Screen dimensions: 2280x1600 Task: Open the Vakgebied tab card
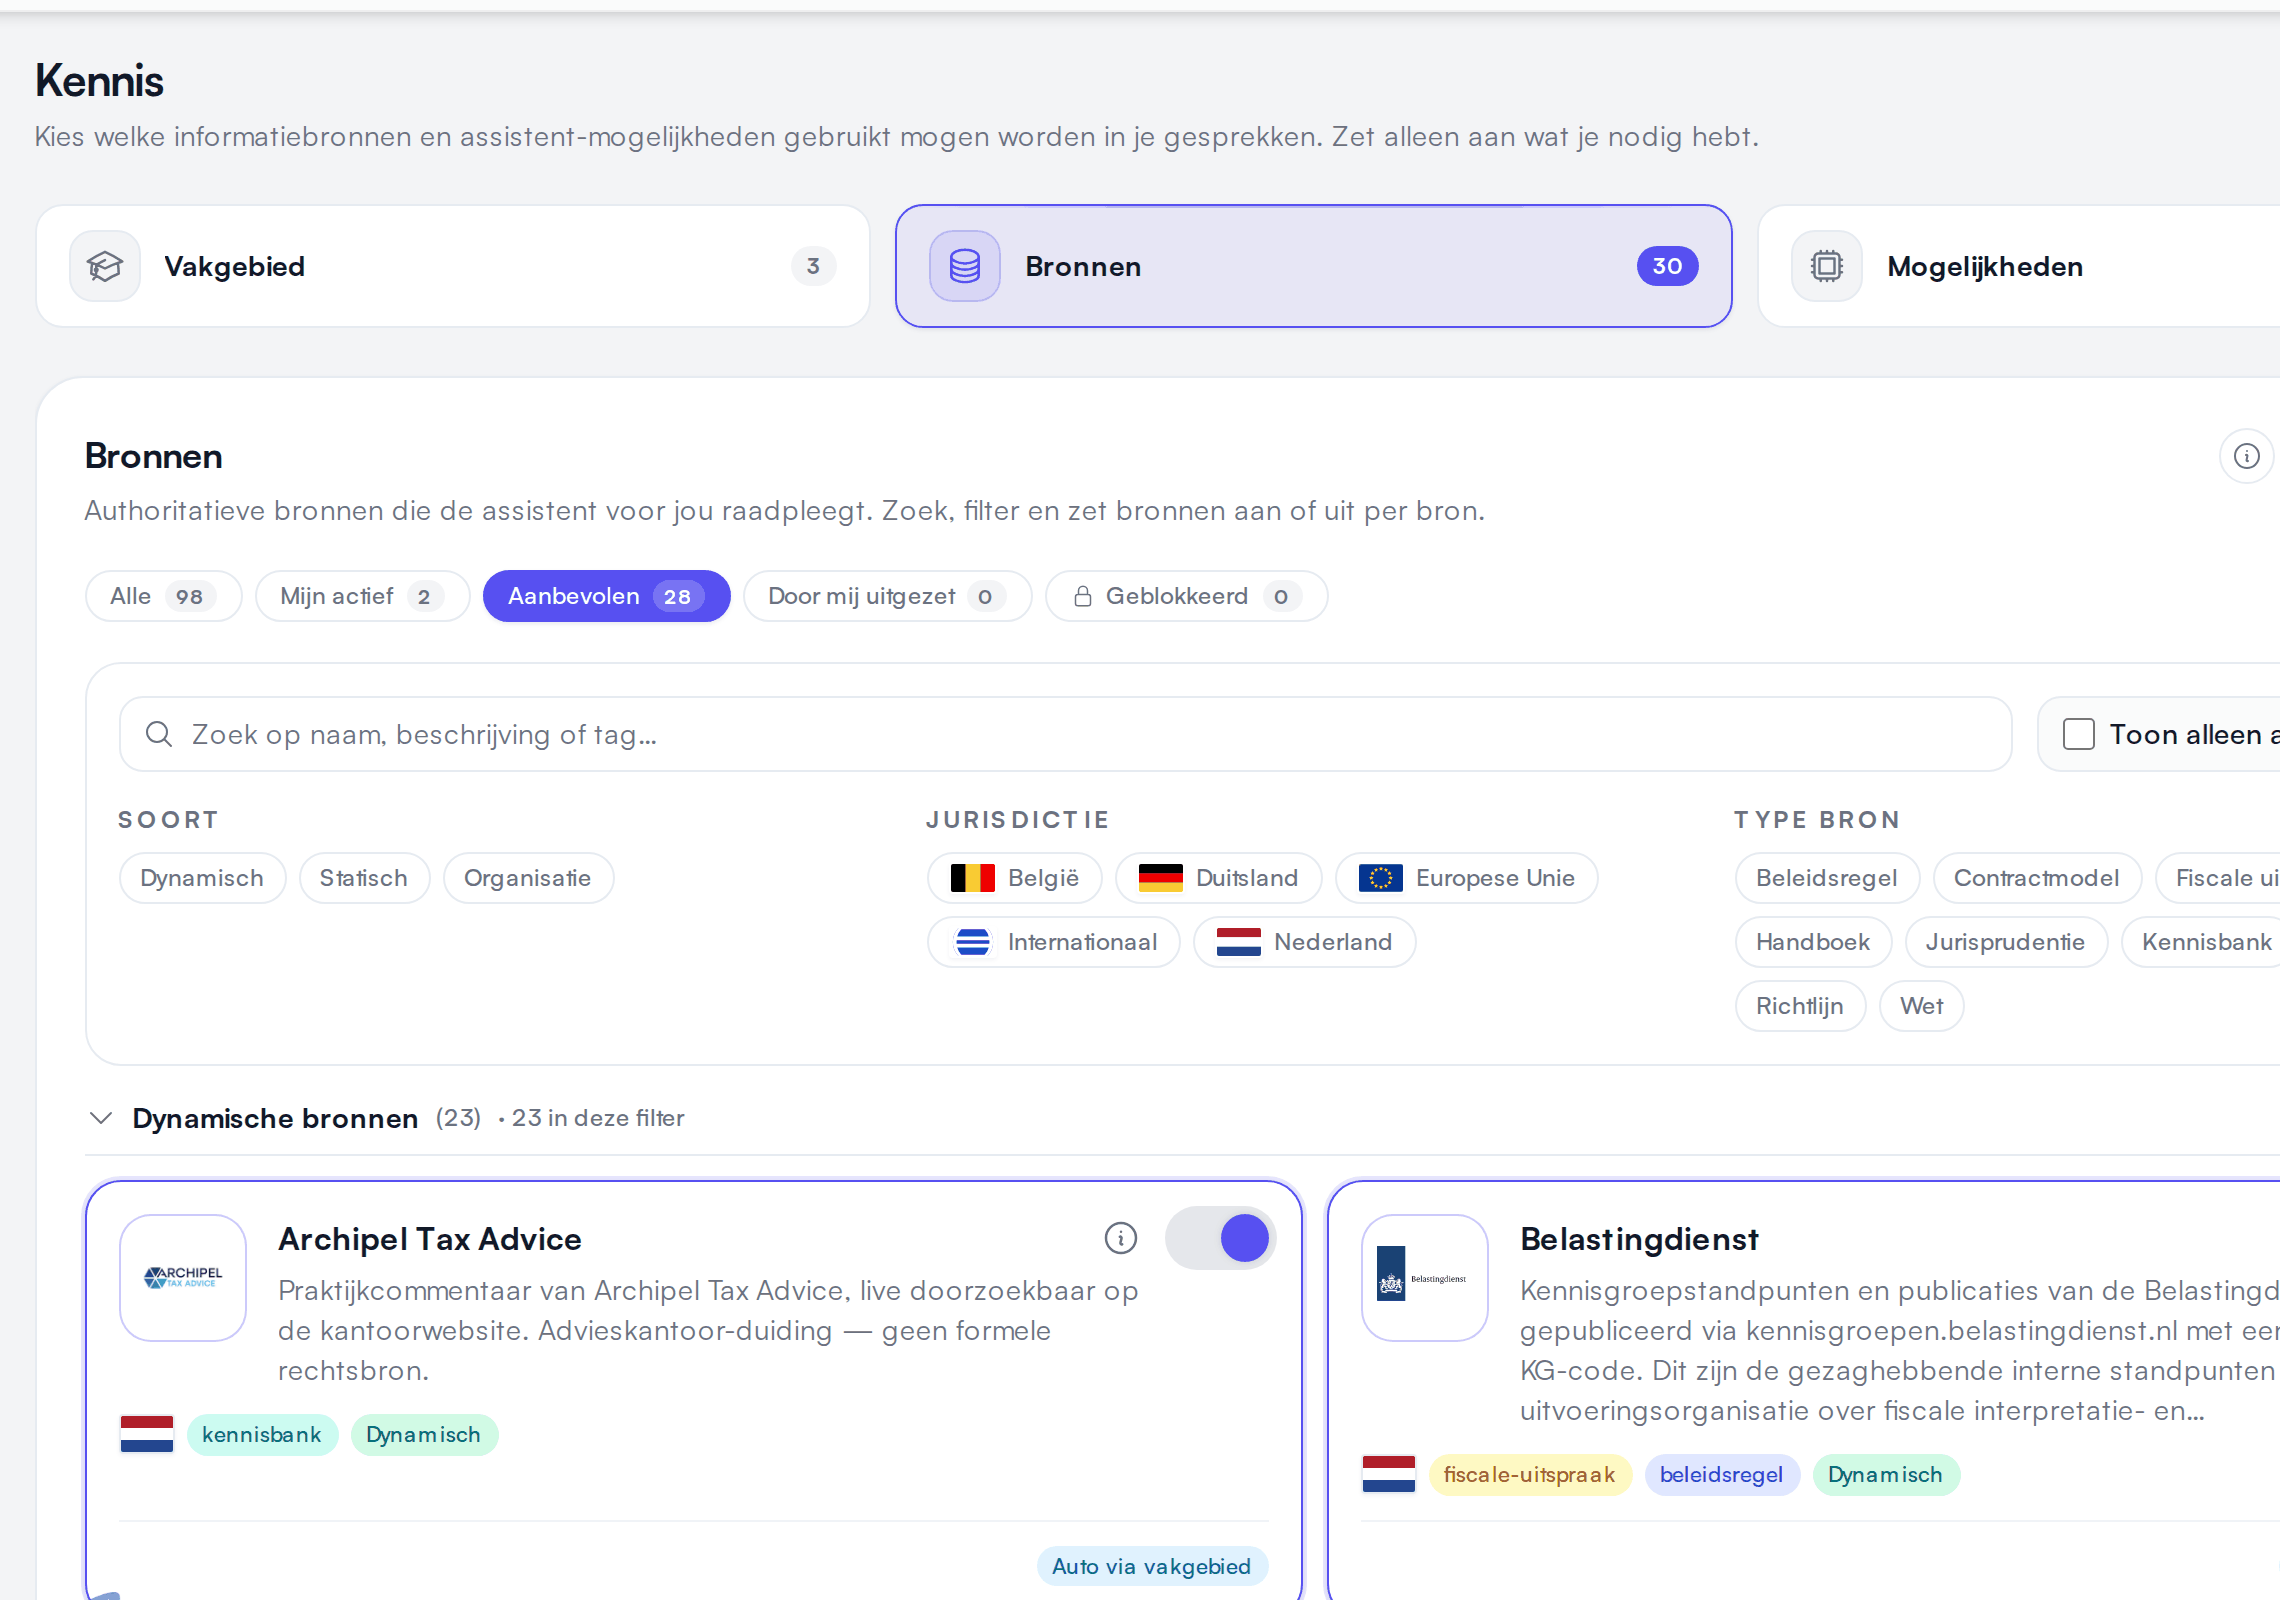pos(453,266)
